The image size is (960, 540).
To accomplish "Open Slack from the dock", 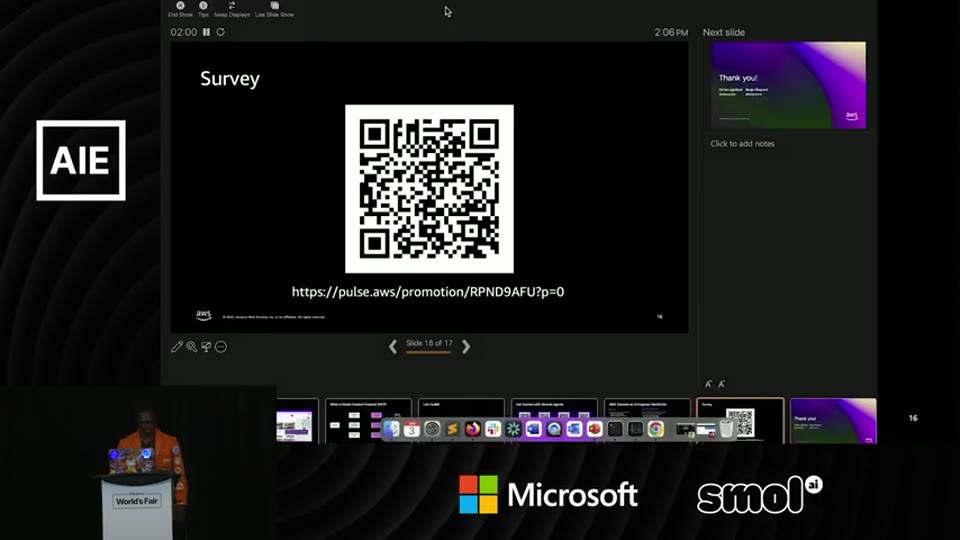I will coord(493,429).
